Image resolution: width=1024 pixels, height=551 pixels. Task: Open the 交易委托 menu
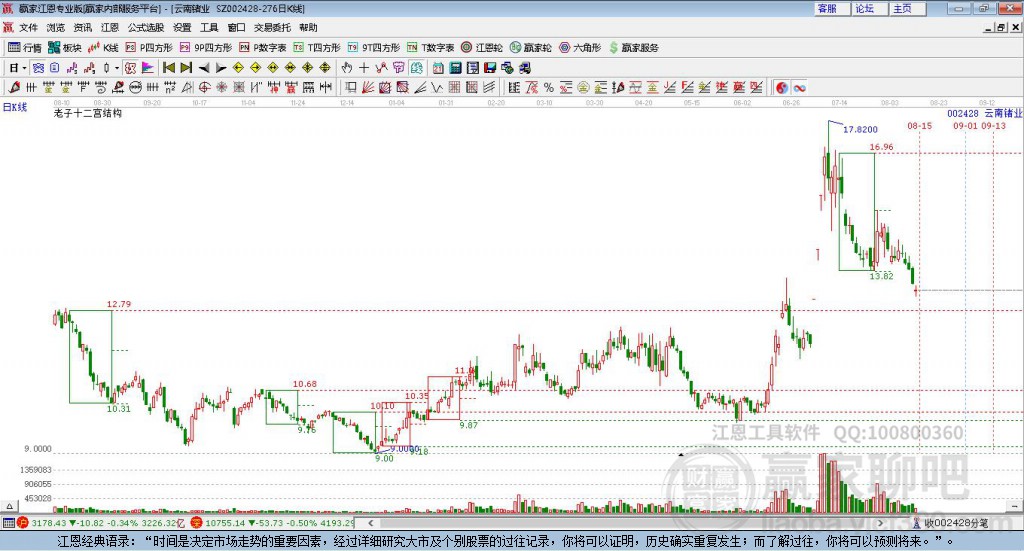(x=272, y=27)
